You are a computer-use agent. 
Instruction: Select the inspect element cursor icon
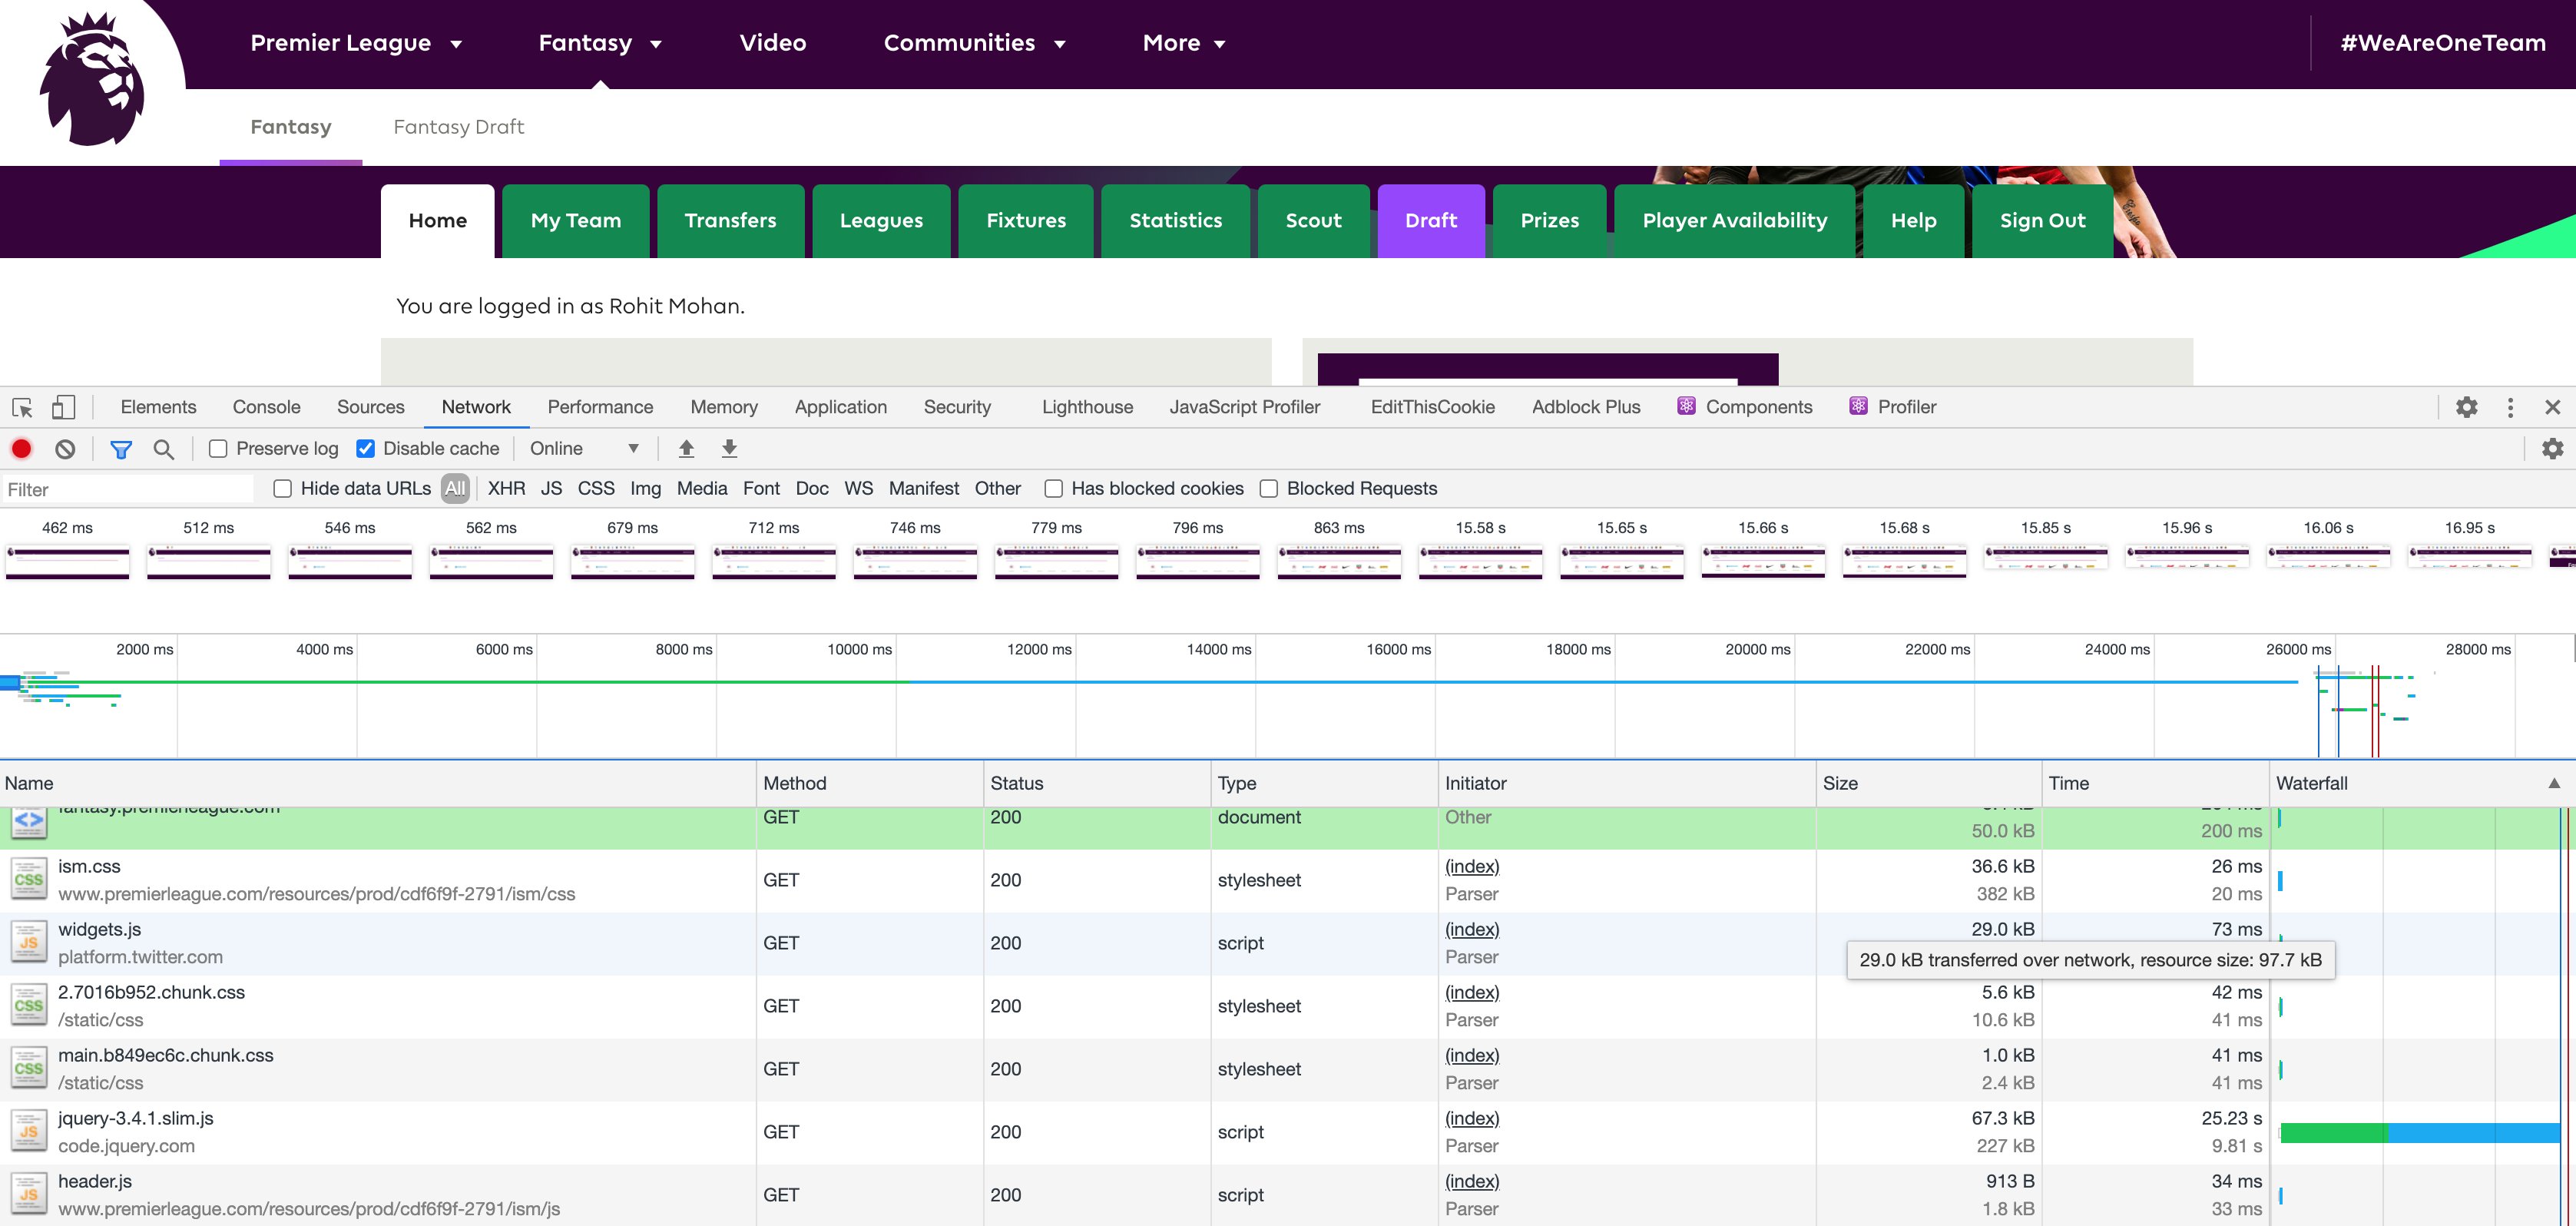pos(22,407)
